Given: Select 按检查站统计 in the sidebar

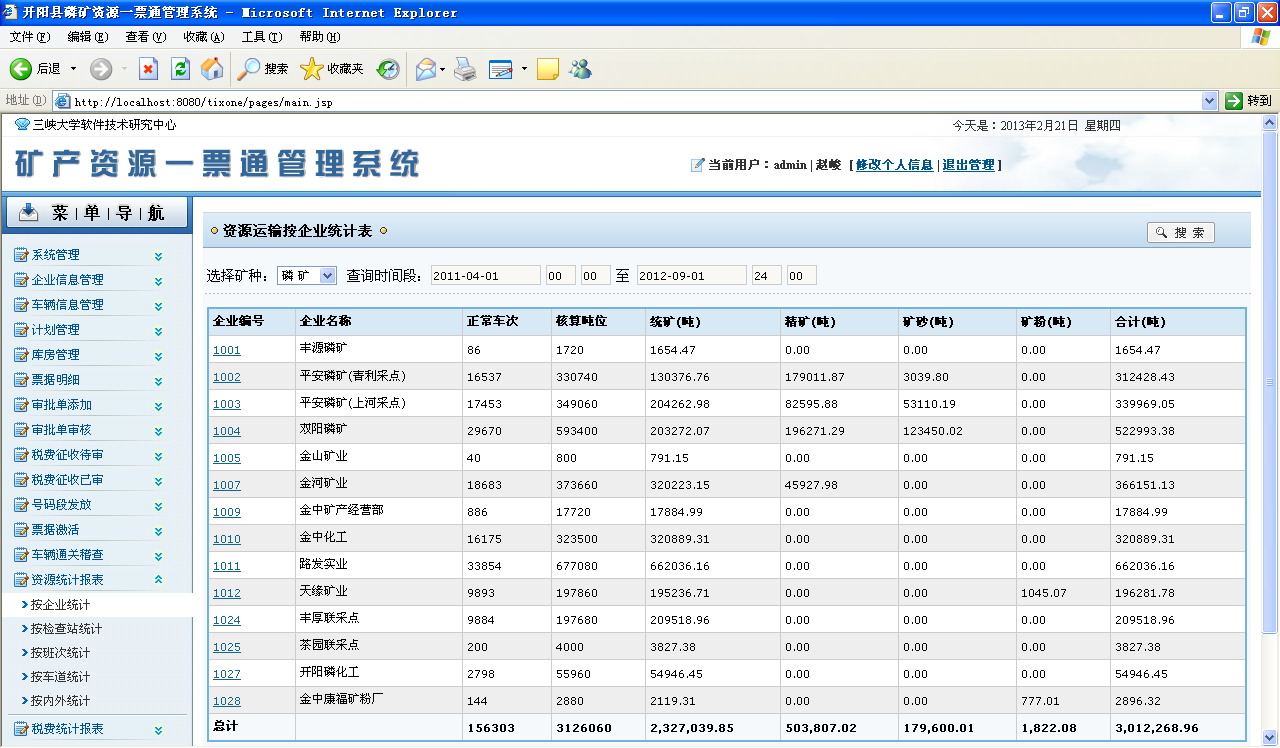Looking at the screenshot, I should pos(66,629).
